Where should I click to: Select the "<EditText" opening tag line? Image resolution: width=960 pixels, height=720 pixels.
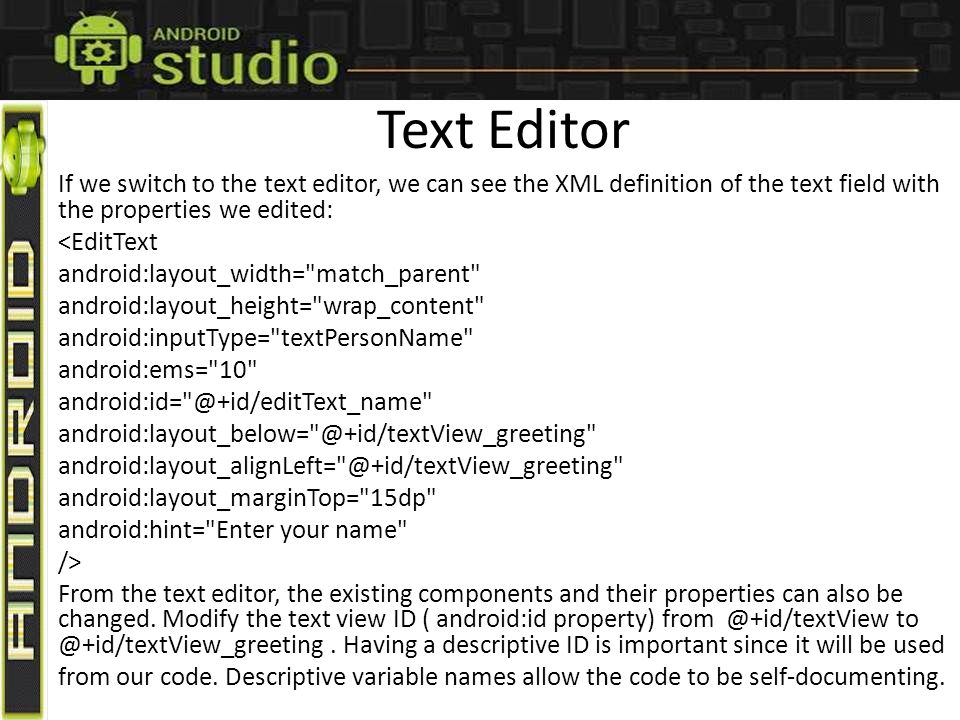pyautogui.click(x=108, y=242)
